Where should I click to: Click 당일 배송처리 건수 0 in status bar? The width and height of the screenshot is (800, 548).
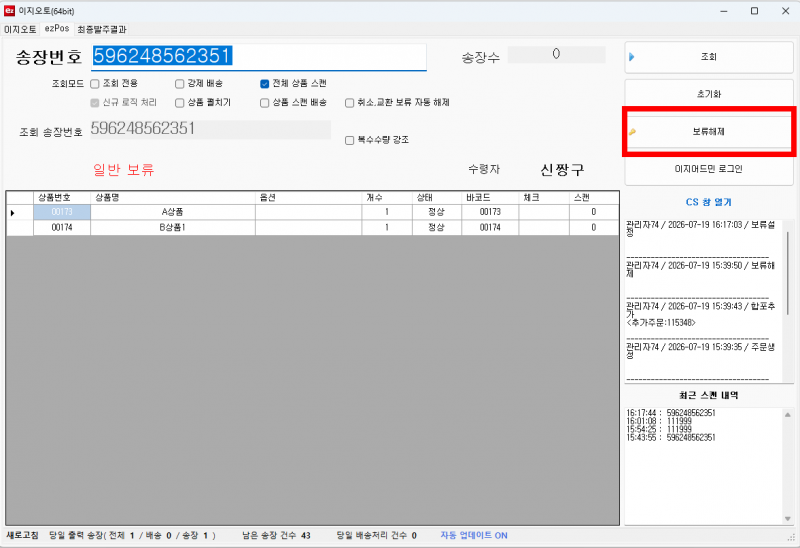377,535
